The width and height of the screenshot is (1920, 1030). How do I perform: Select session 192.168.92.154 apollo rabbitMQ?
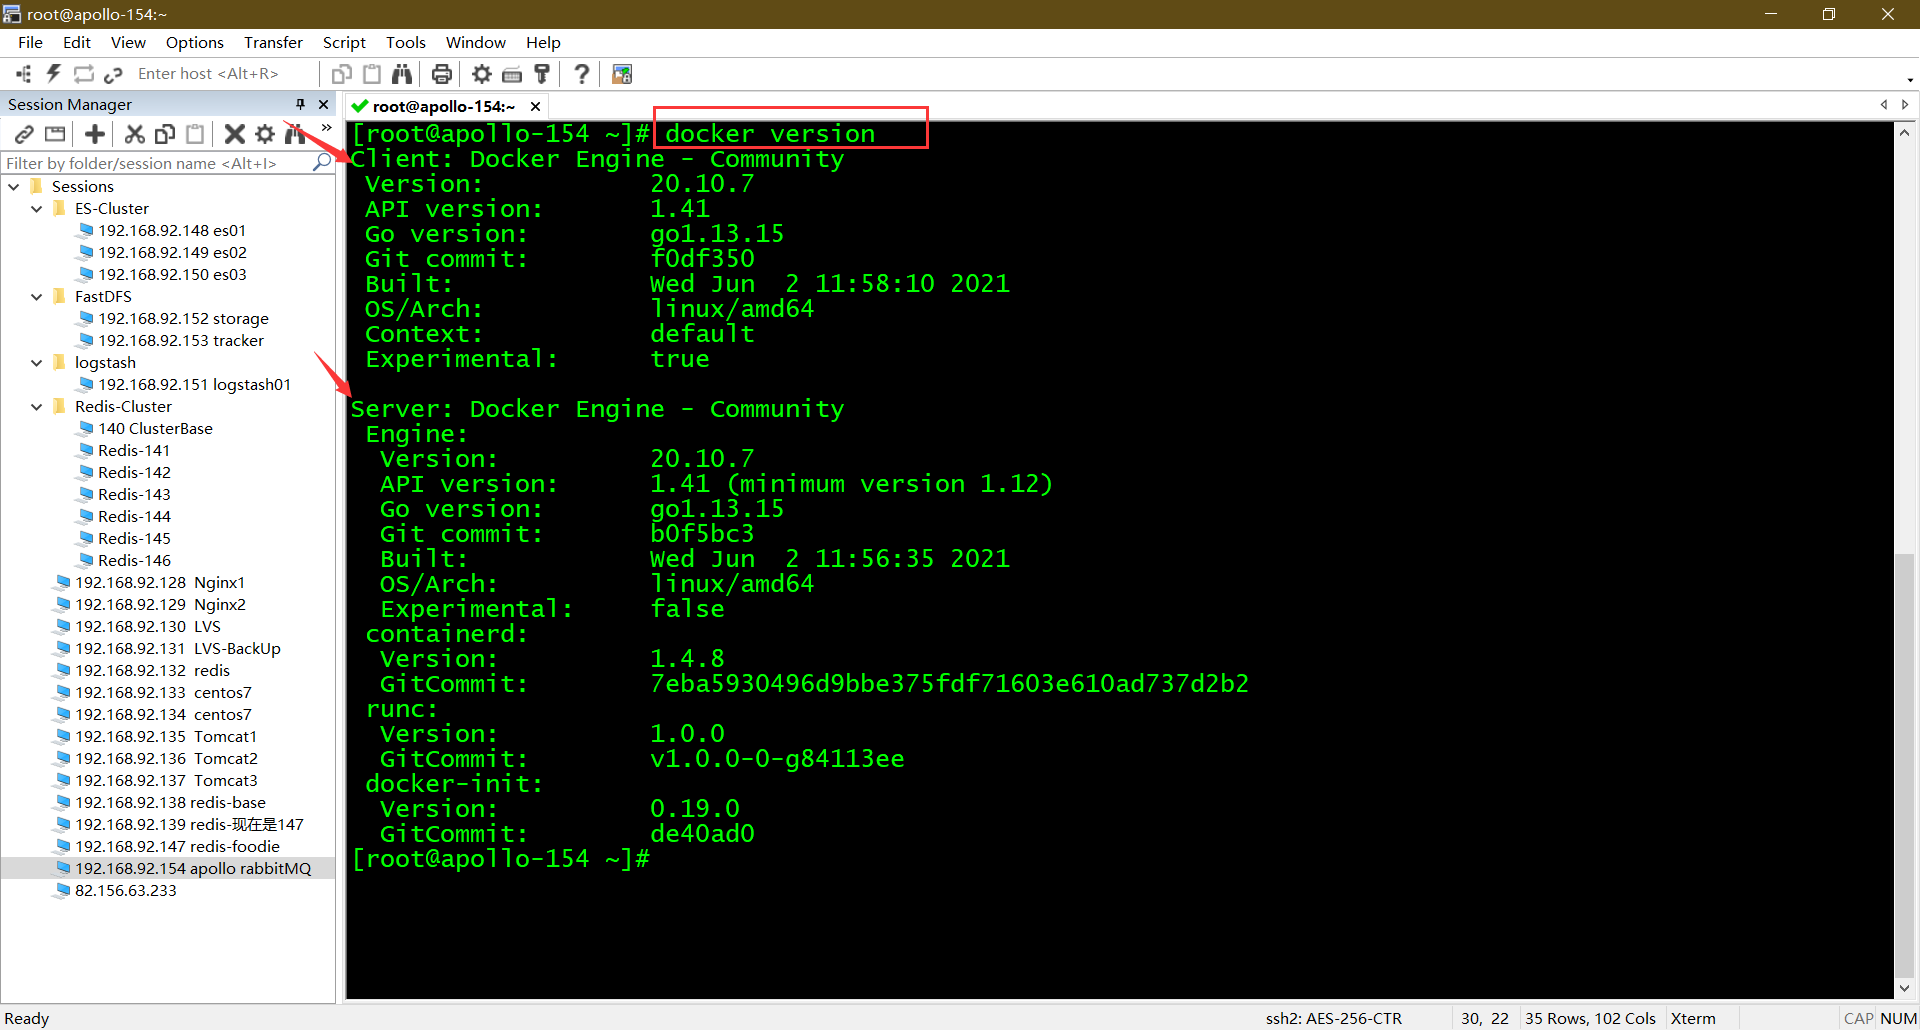pyautogui.click(x=193, y=869)
